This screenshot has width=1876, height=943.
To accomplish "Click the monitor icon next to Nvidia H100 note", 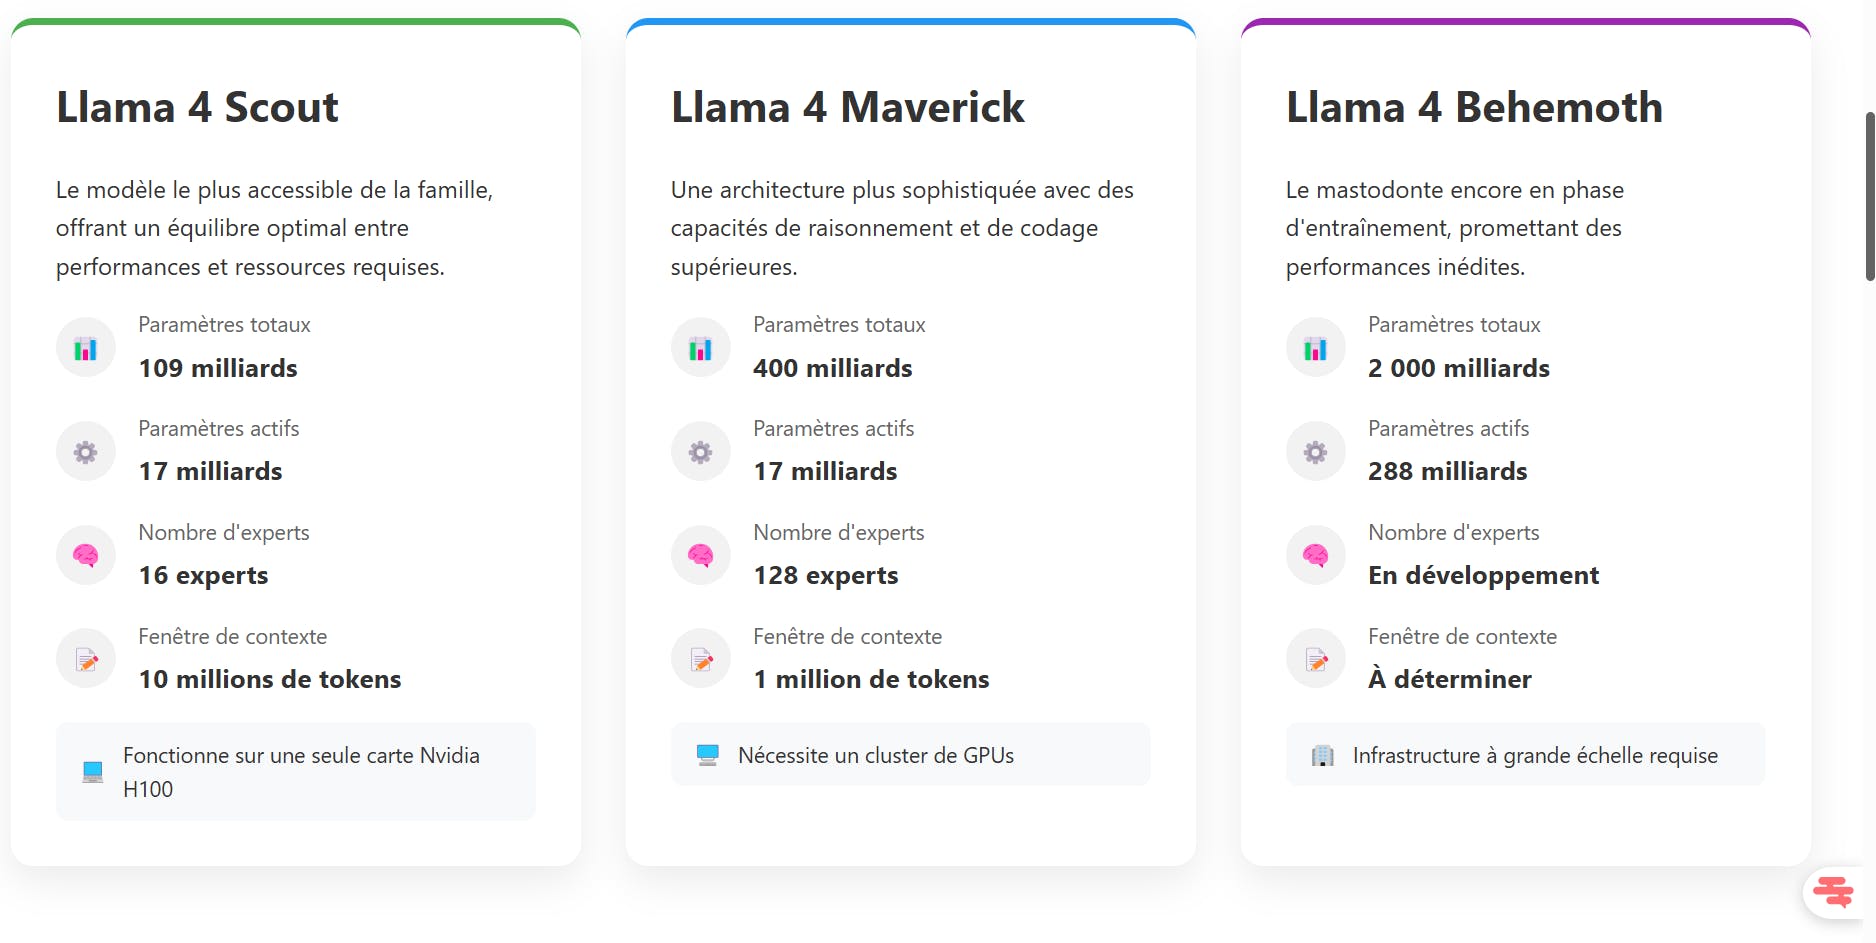I will [x=93, y=771].
